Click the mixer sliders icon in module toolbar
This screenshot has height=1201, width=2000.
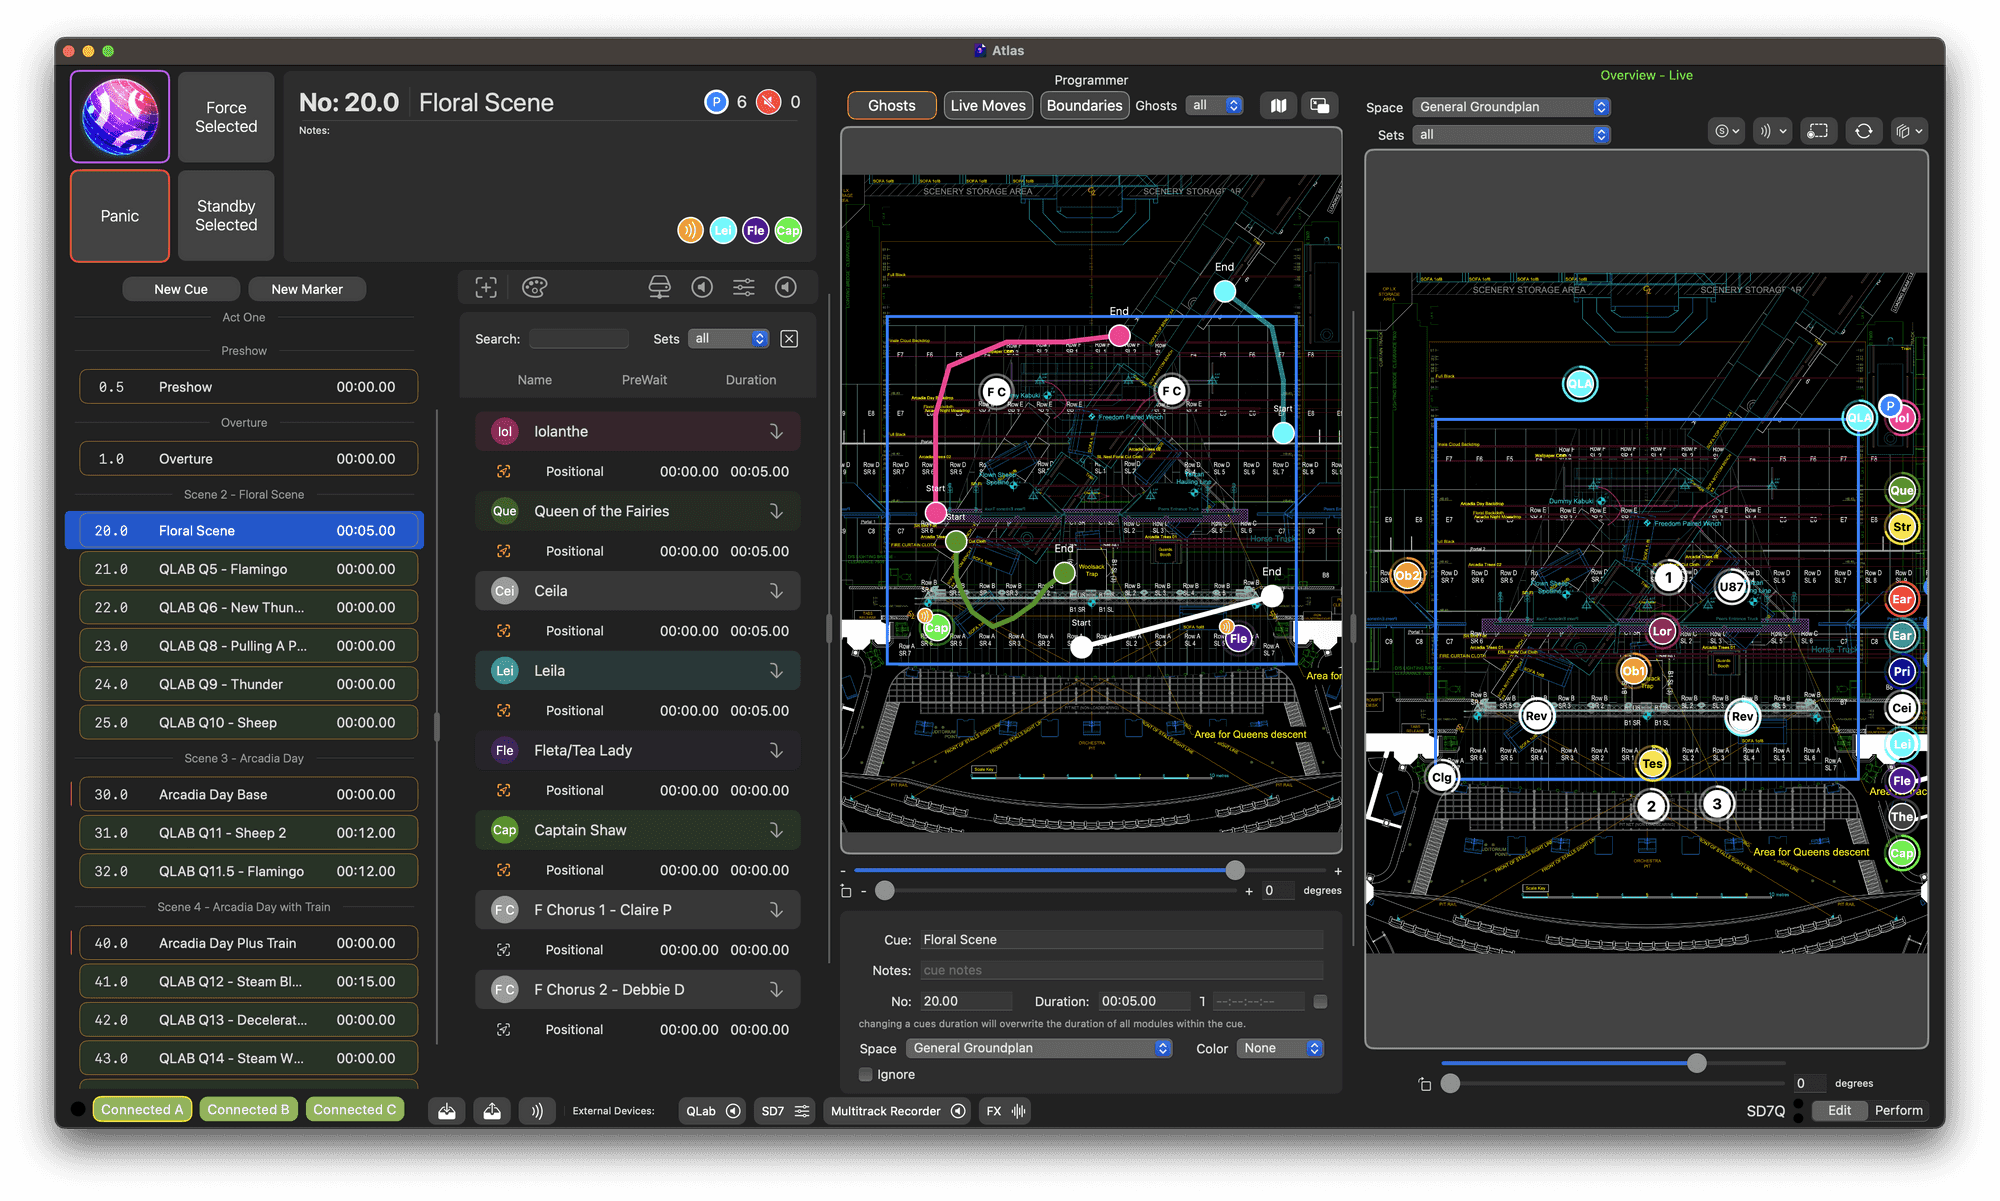(744, 288)
